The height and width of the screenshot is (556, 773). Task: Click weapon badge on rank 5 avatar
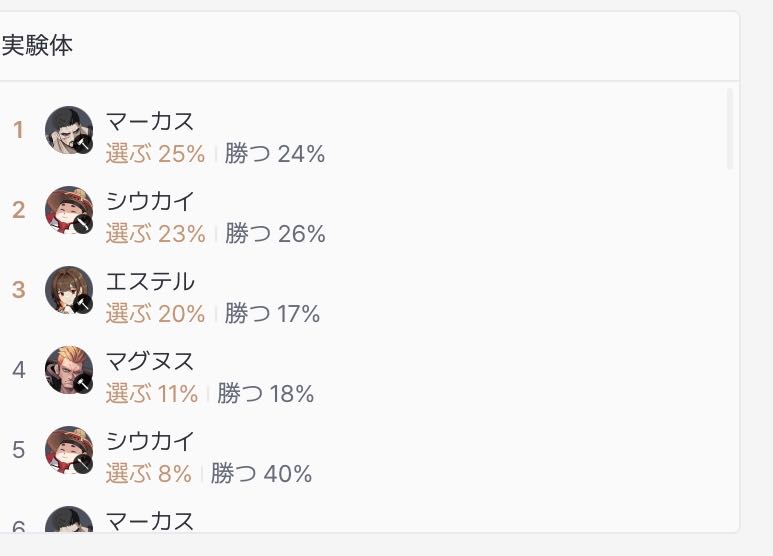pos(83,464)
